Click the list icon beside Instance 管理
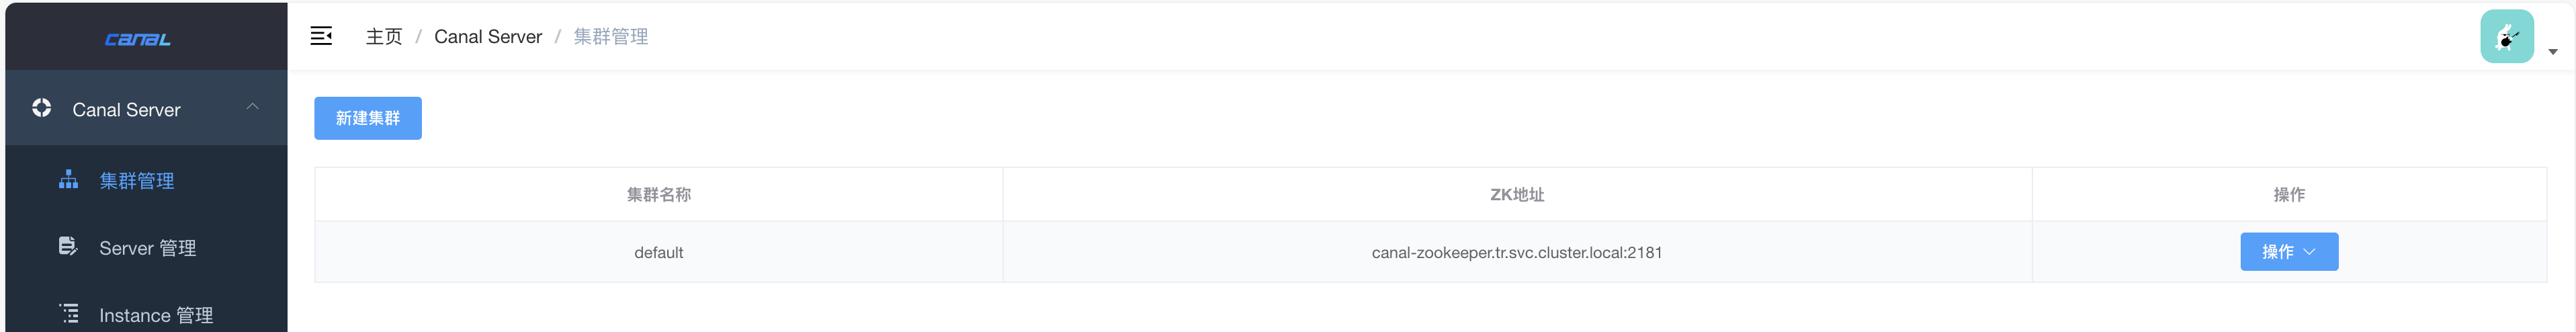The image size is (2576, 332). tap(68, 314)
